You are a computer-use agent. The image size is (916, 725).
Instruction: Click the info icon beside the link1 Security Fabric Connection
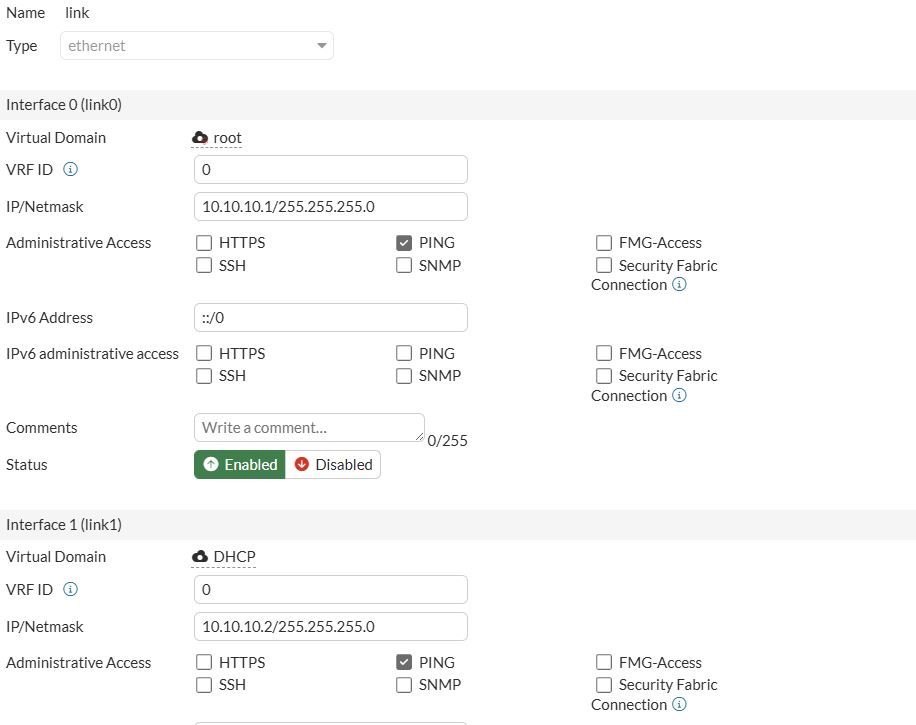coord(679,705)
